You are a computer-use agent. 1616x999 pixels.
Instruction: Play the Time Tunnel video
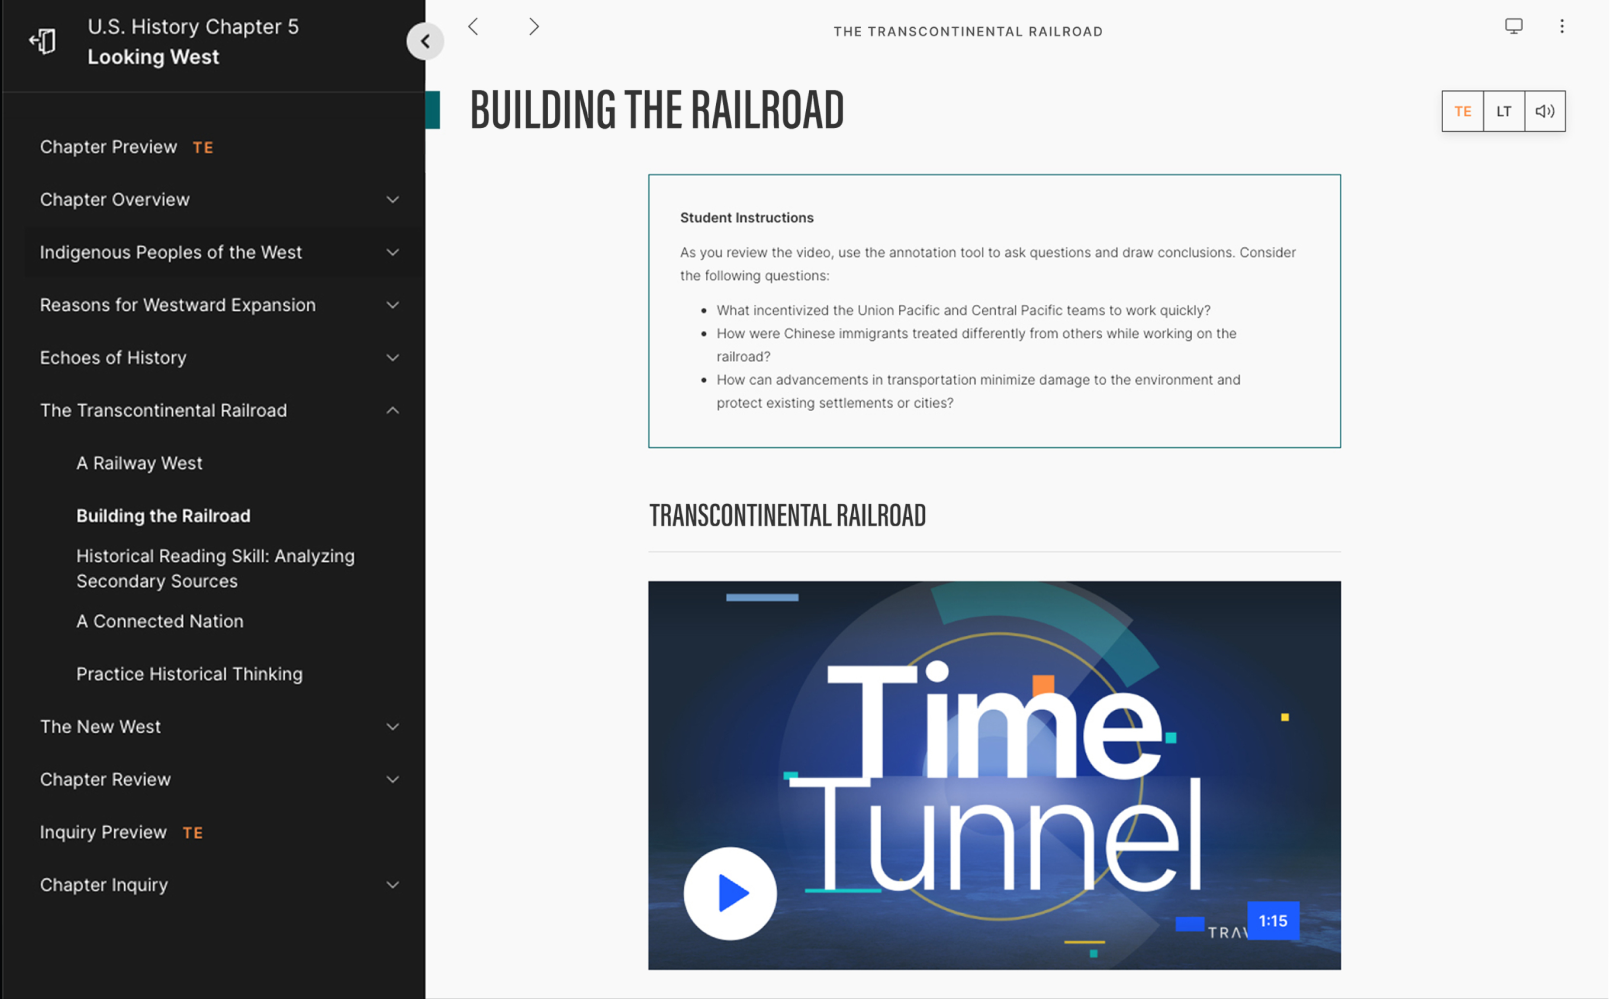click(730, 893)
